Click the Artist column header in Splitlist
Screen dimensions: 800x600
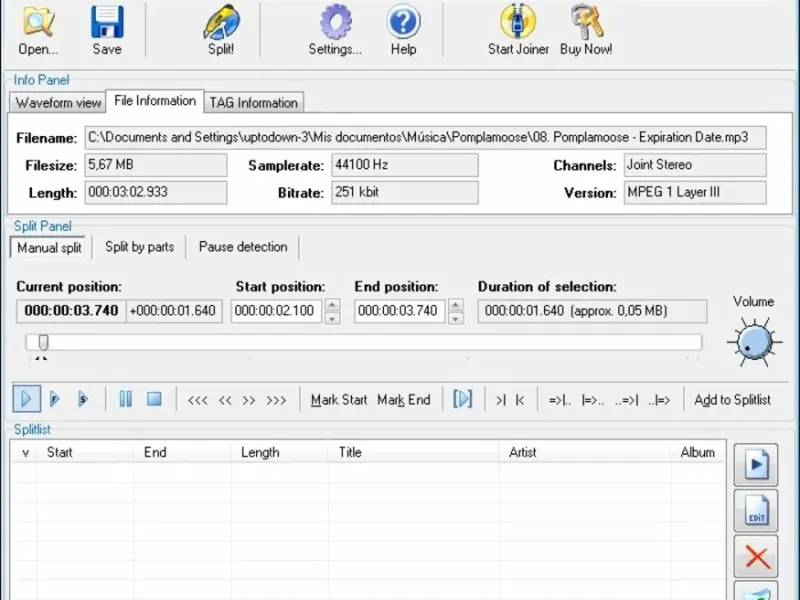point(585,453)
